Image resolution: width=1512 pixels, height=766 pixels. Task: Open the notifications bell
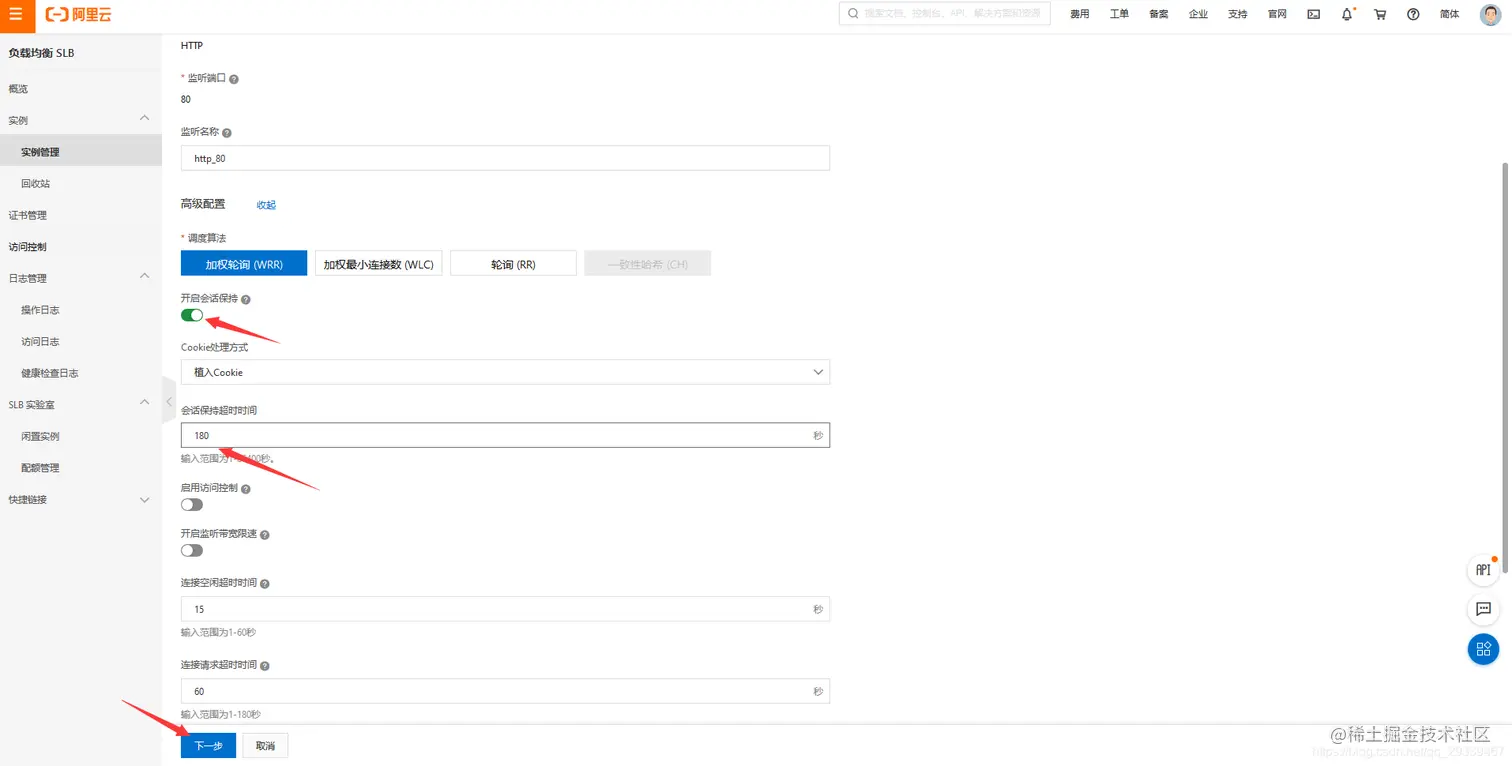pos(1347,14)
